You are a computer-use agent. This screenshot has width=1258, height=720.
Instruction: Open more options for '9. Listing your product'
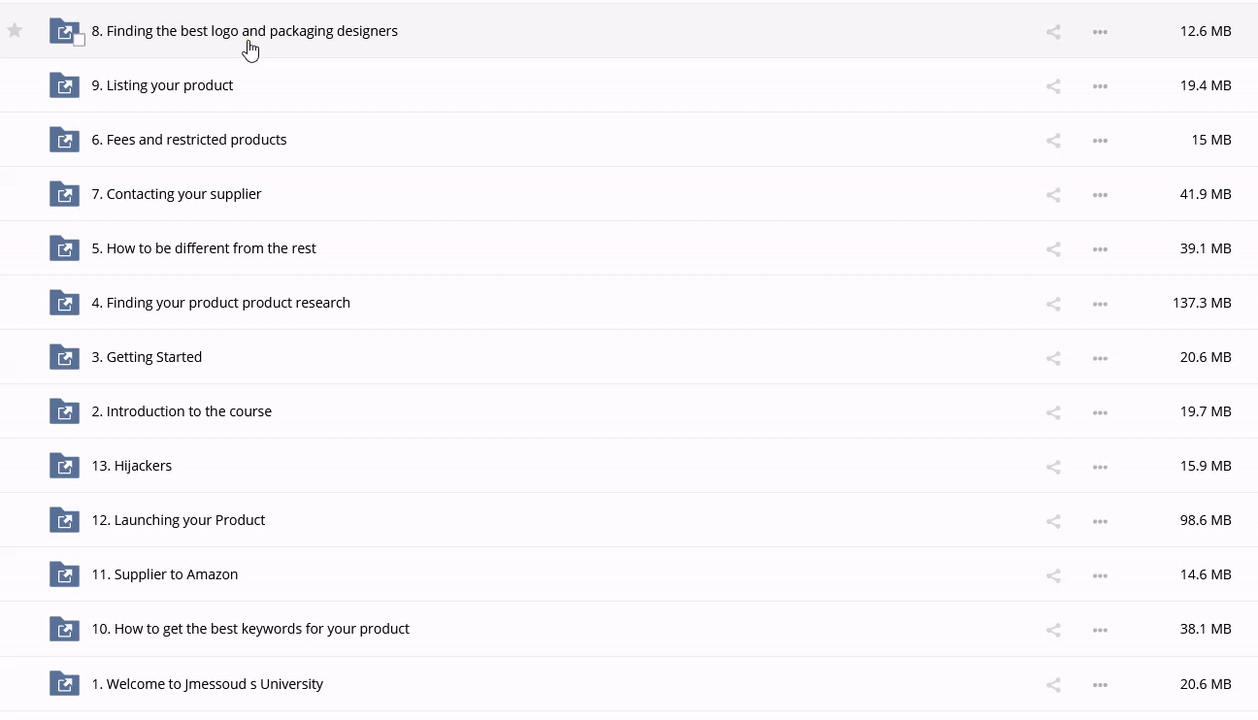coord(1100,86)
